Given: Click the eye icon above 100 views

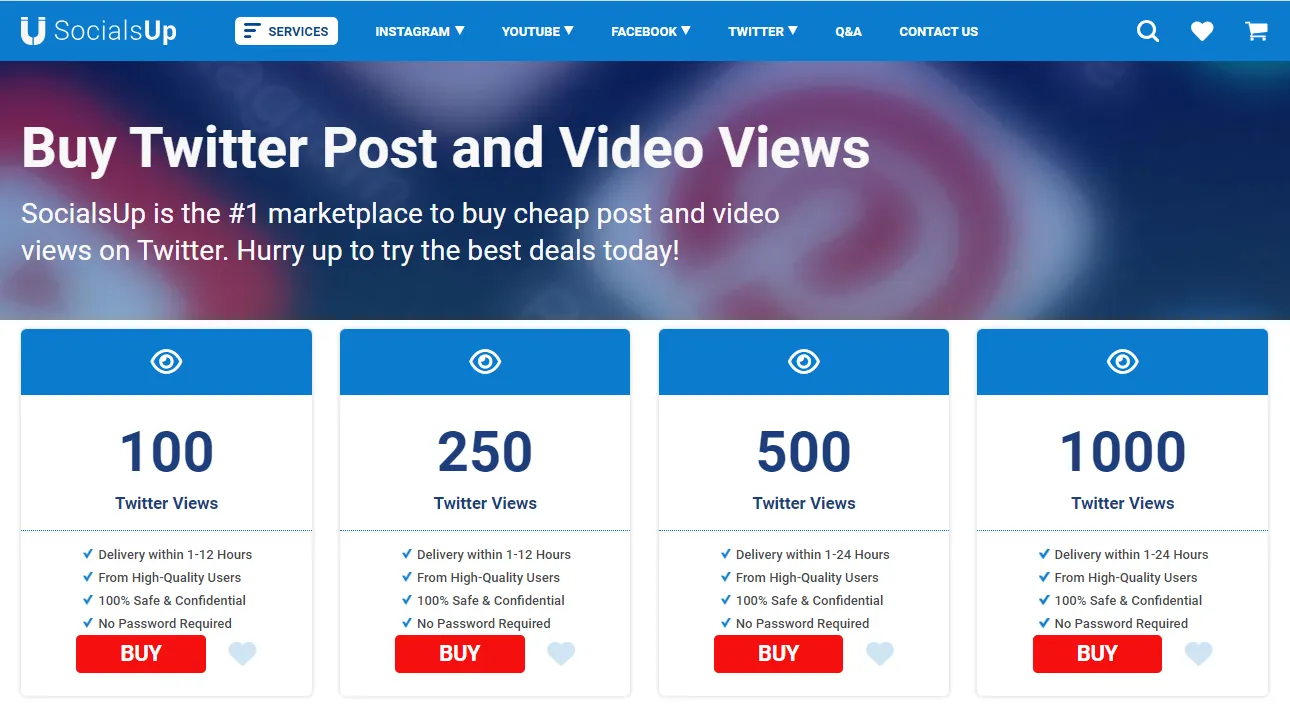Looking at the screenshot, I should pos(166,361).
